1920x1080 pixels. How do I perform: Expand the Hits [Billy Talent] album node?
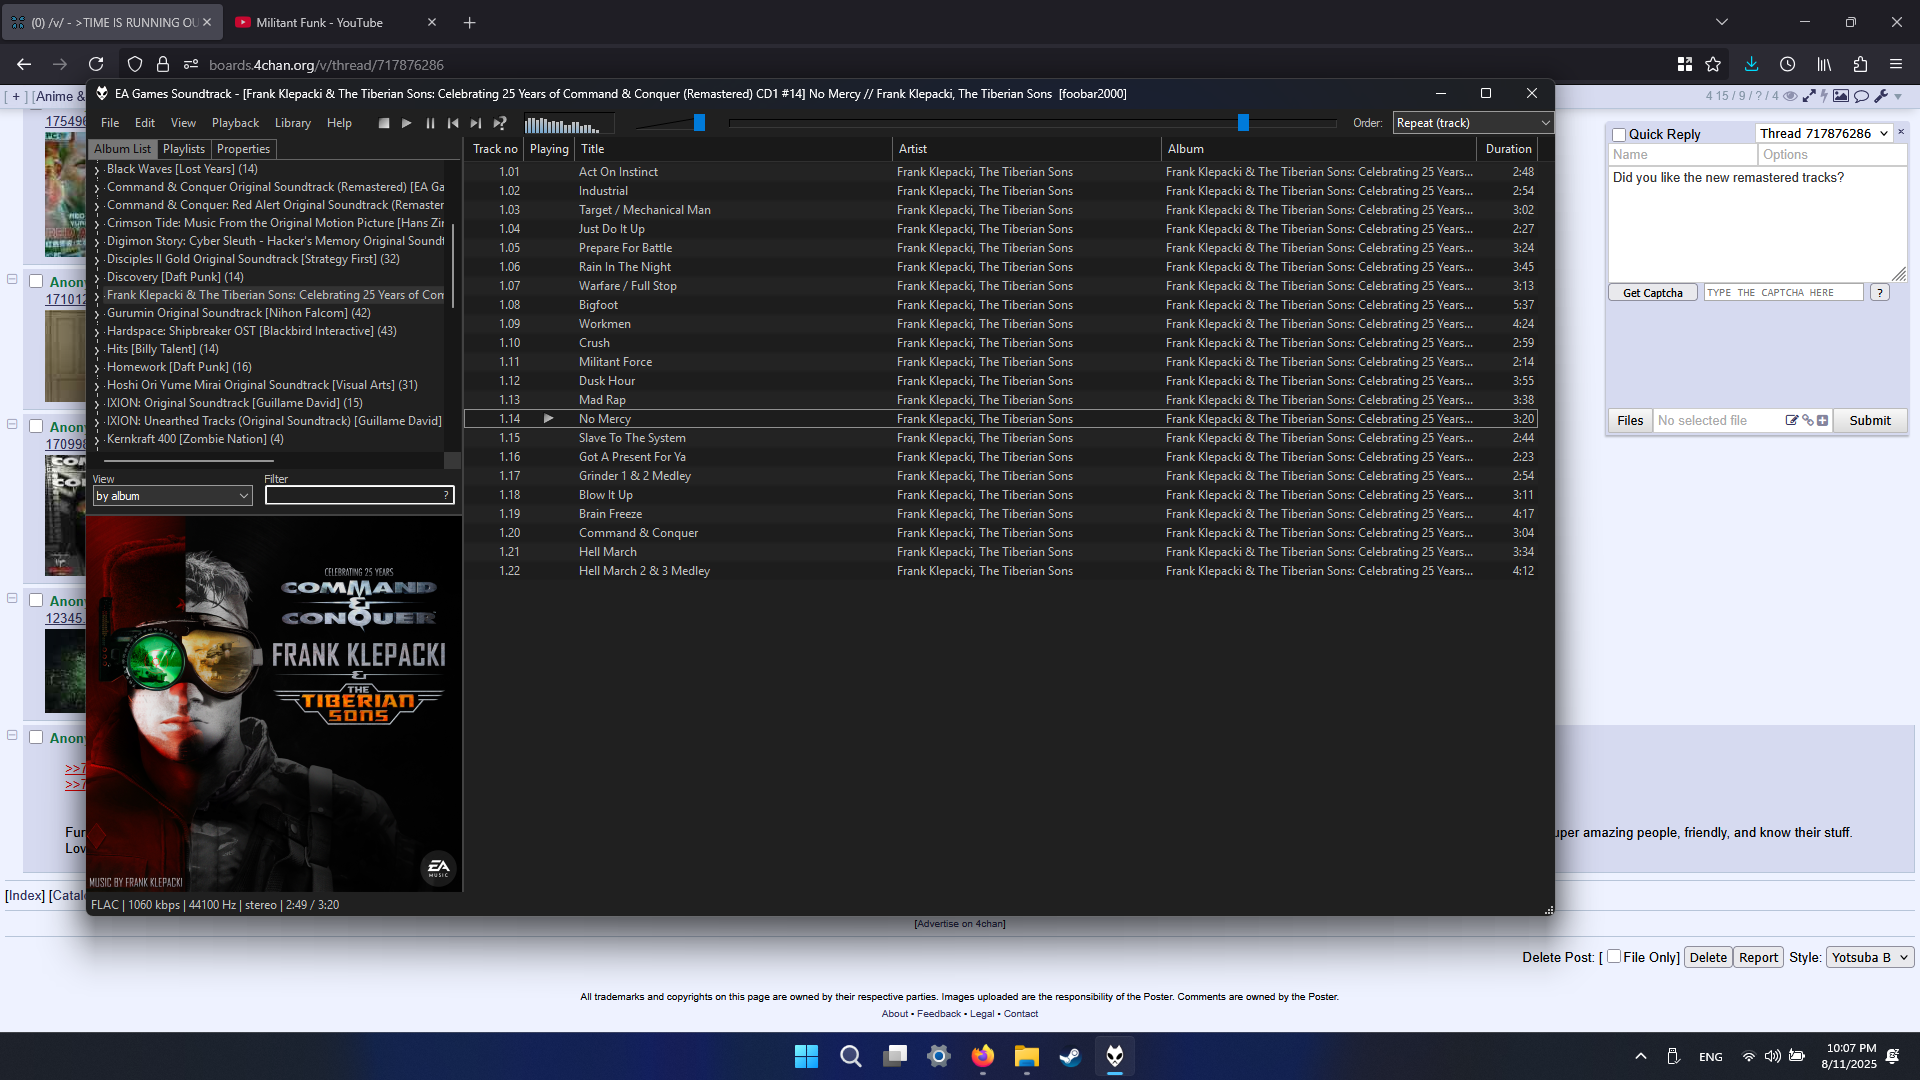coord(97,350)
